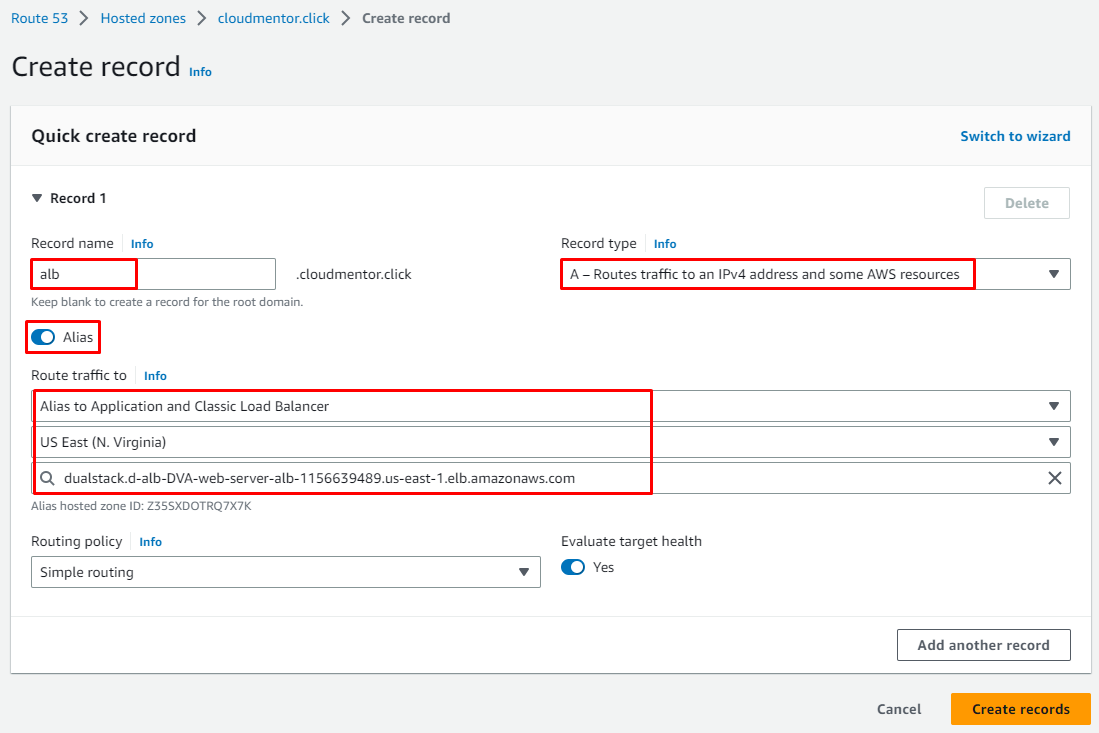1099x733 pixels.
Task: Open Info link next to Record type
Action: click(x=664, y=244)
